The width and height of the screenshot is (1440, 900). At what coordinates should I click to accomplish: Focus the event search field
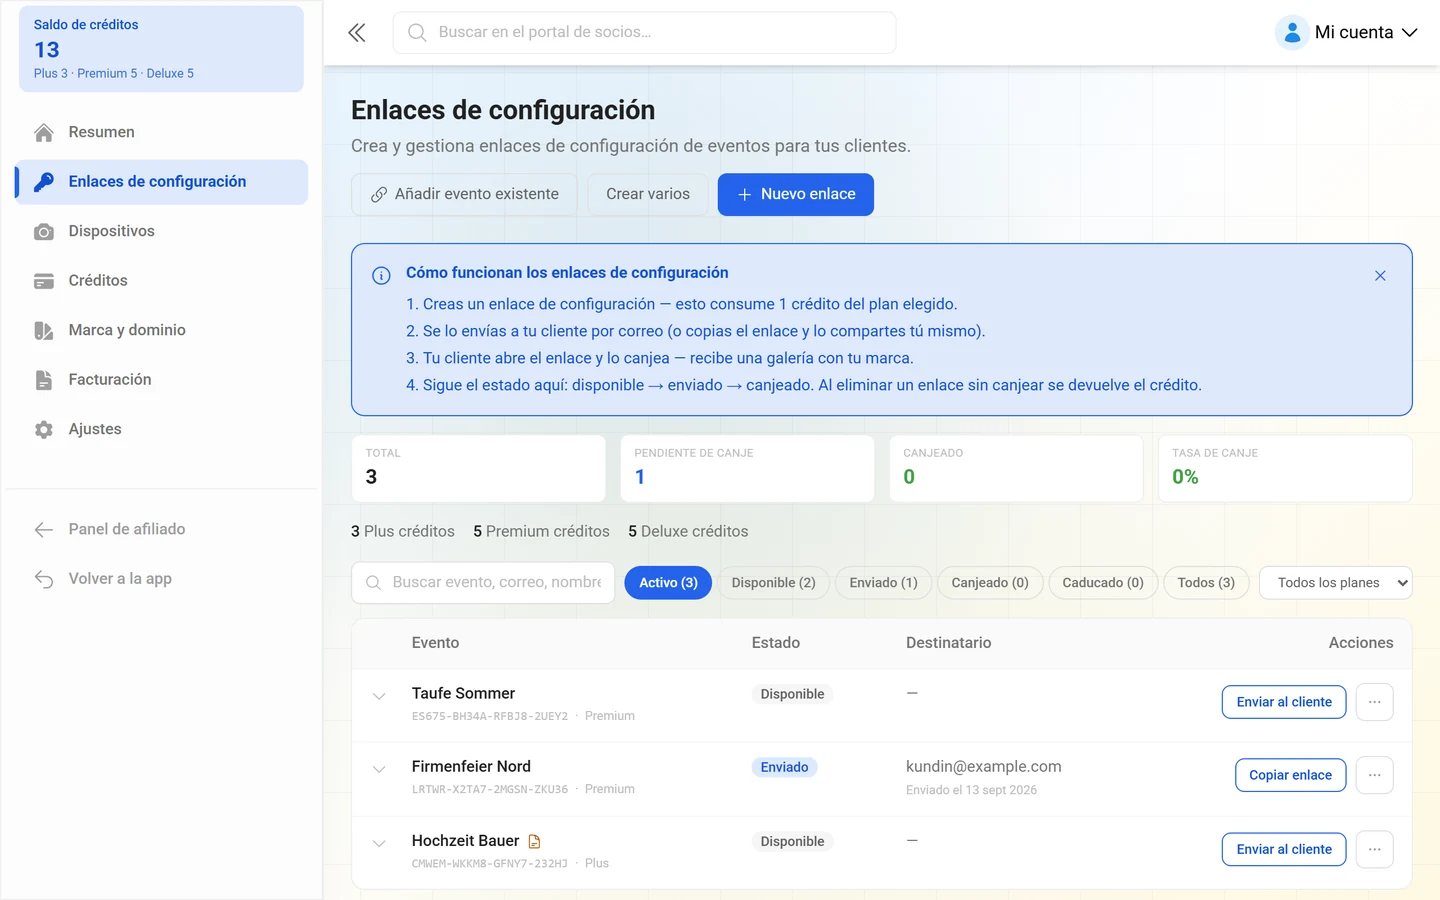click(483, 583)
